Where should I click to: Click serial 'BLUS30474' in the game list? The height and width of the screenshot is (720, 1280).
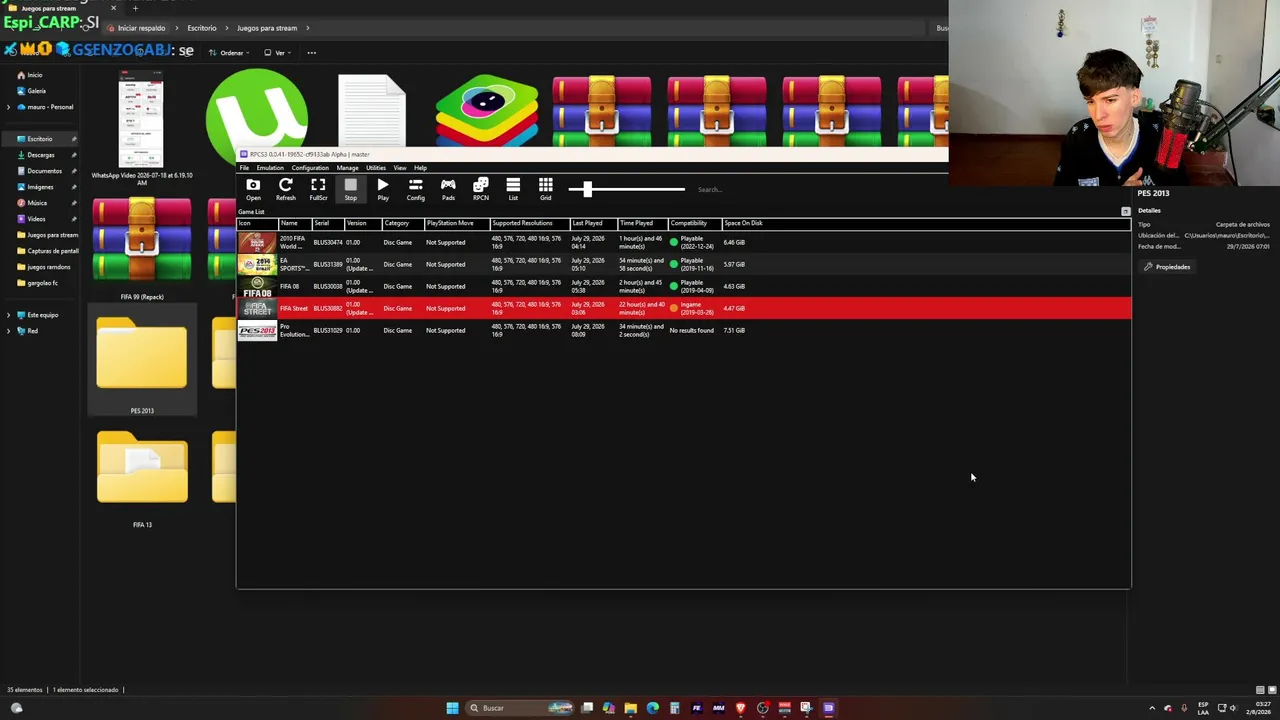(328, 242)
